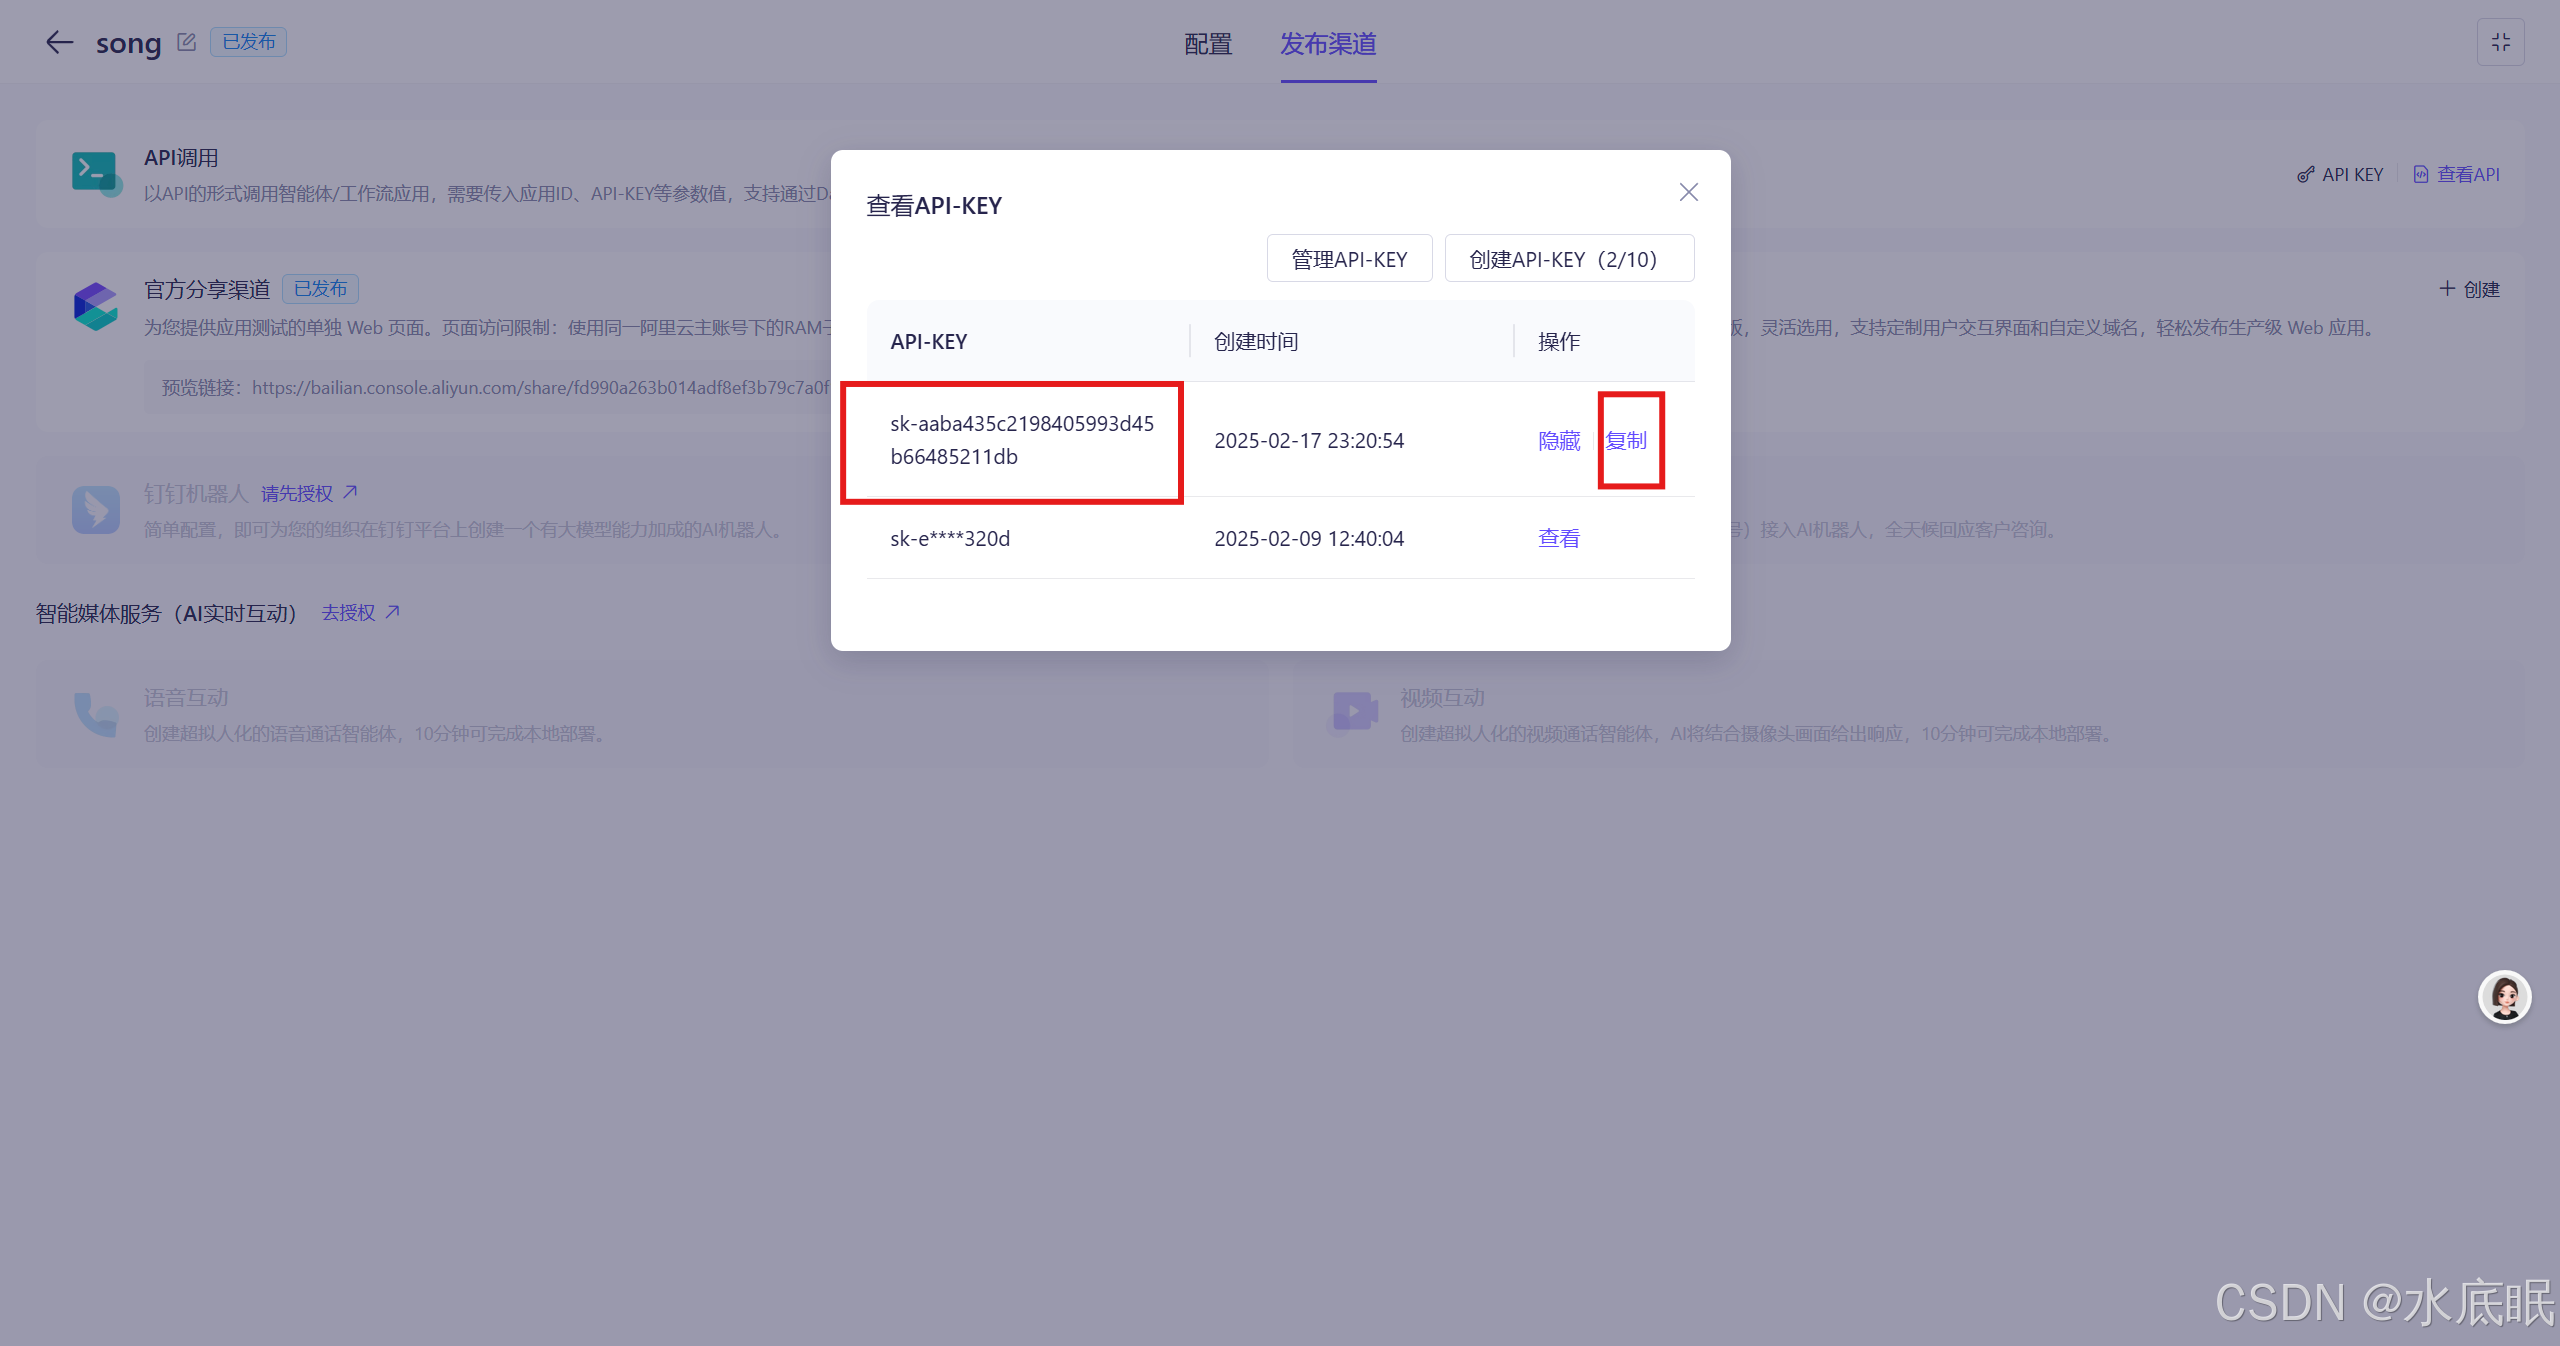Click the 钉钉机器人 icon

[x=95, y=509]
